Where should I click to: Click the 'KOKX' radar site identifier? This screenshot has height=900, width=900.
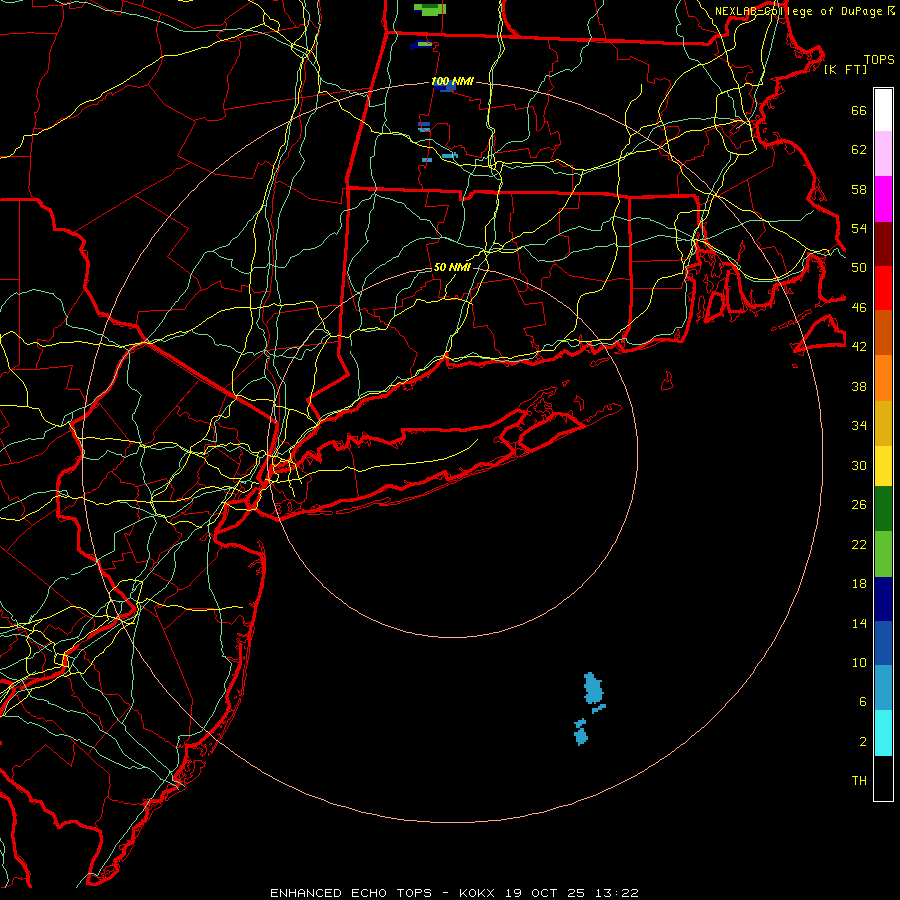tap(476, 893)
